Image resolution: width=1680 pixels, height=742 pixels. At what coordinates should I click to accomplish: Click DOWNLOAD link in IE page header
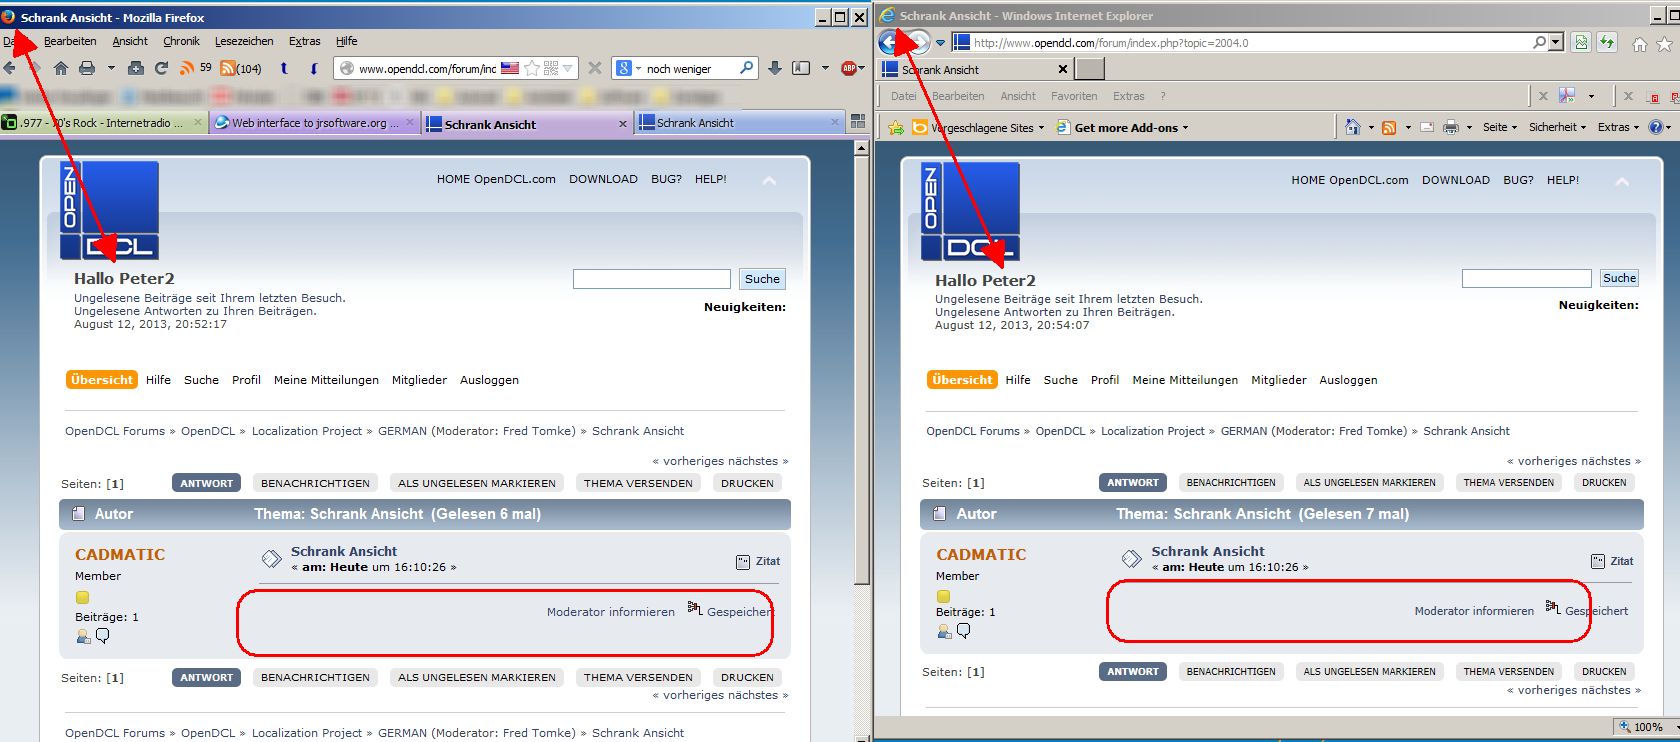1455,180
